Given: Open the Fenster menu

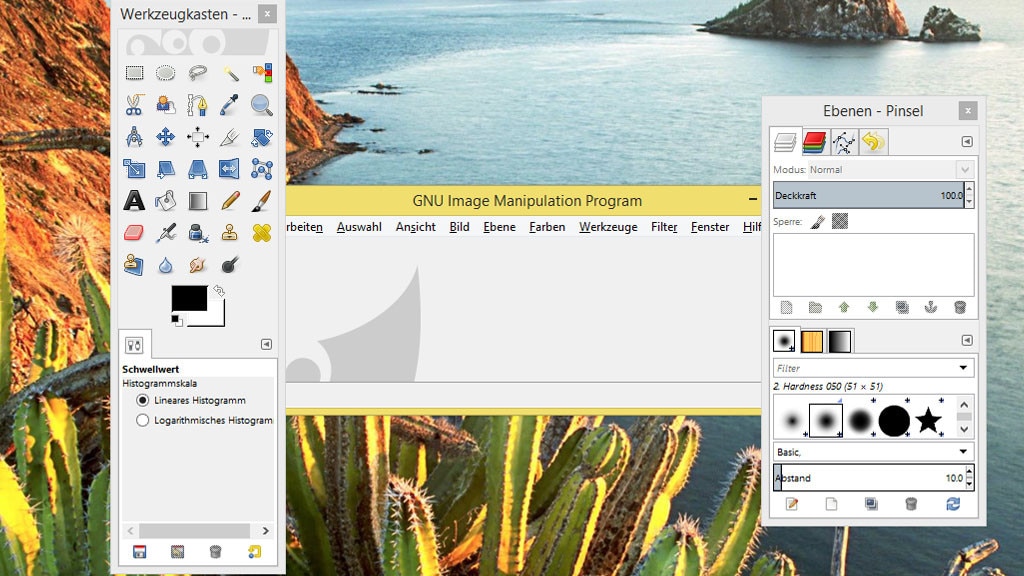Looking at the screenshot, I should click(x=710, y=227).
